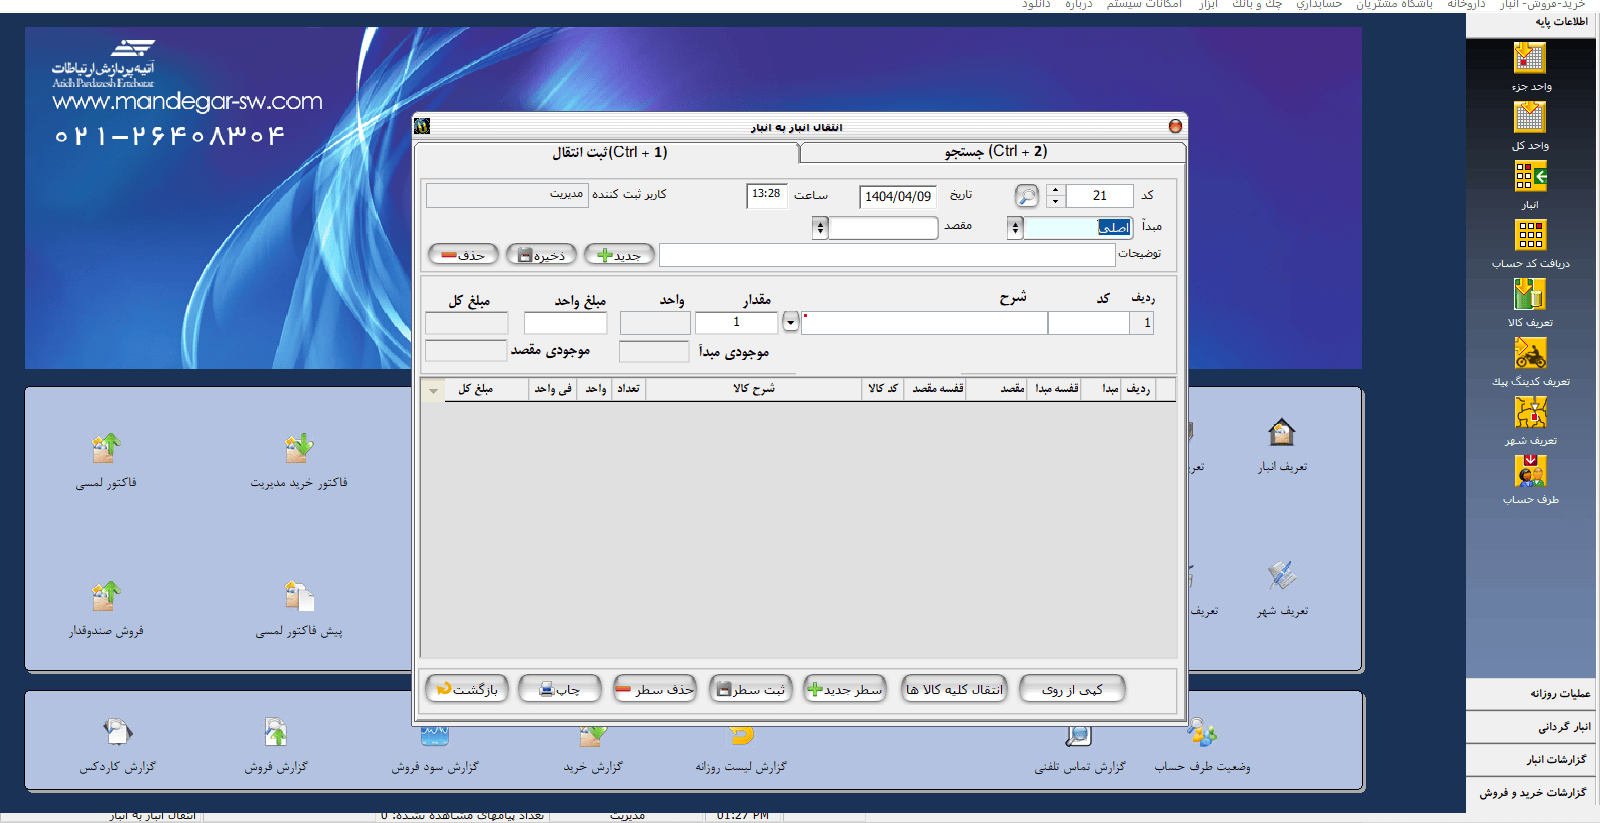
Task: Open گزارش فروش report icon
Action: point(276,733)
